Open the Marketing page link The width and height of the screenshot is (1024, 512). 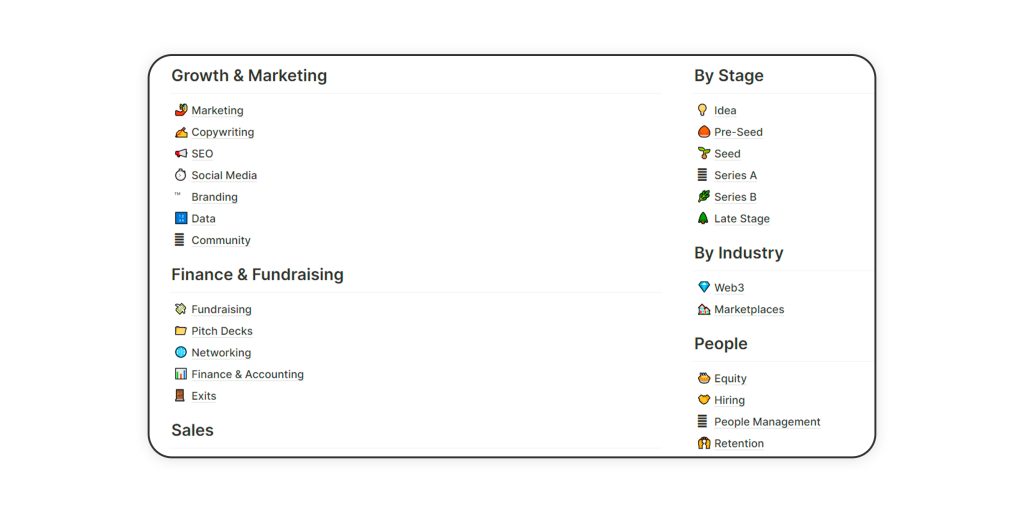217,110
